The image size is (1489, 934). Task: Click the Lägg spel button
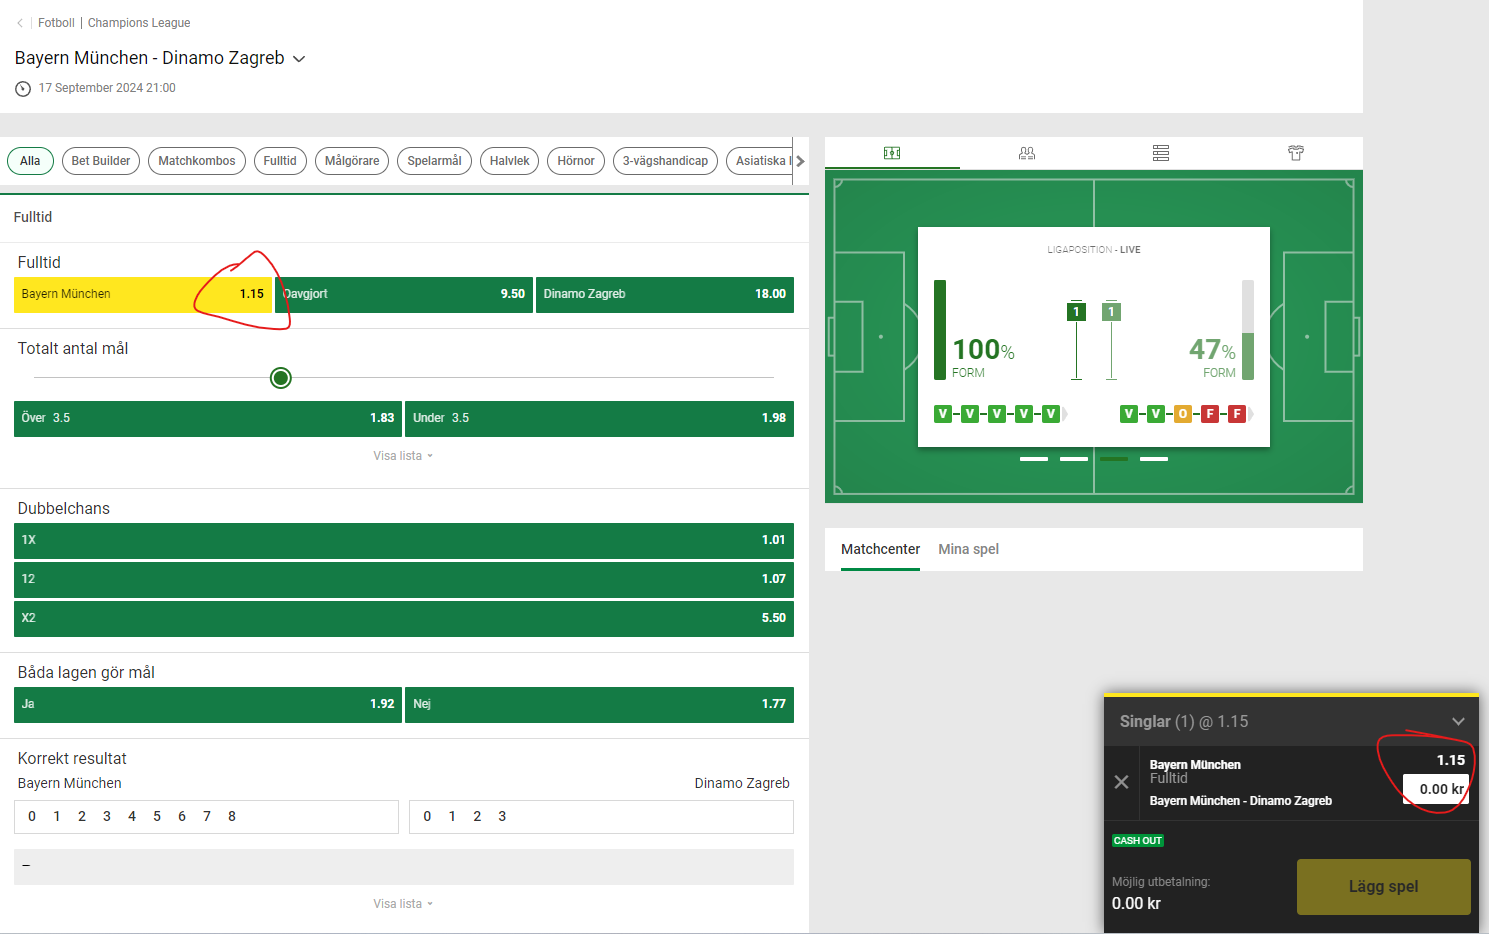pos(1384,887)
